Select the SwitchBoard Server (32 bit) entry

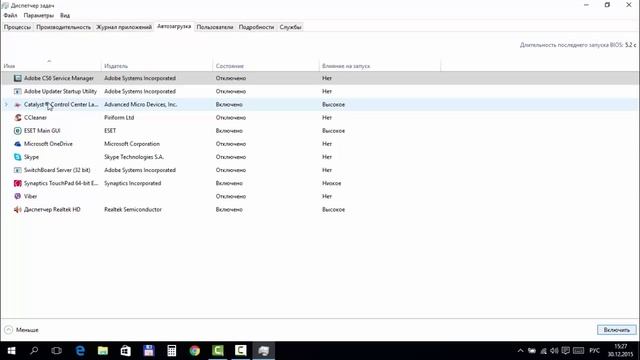tap(57, 170)
